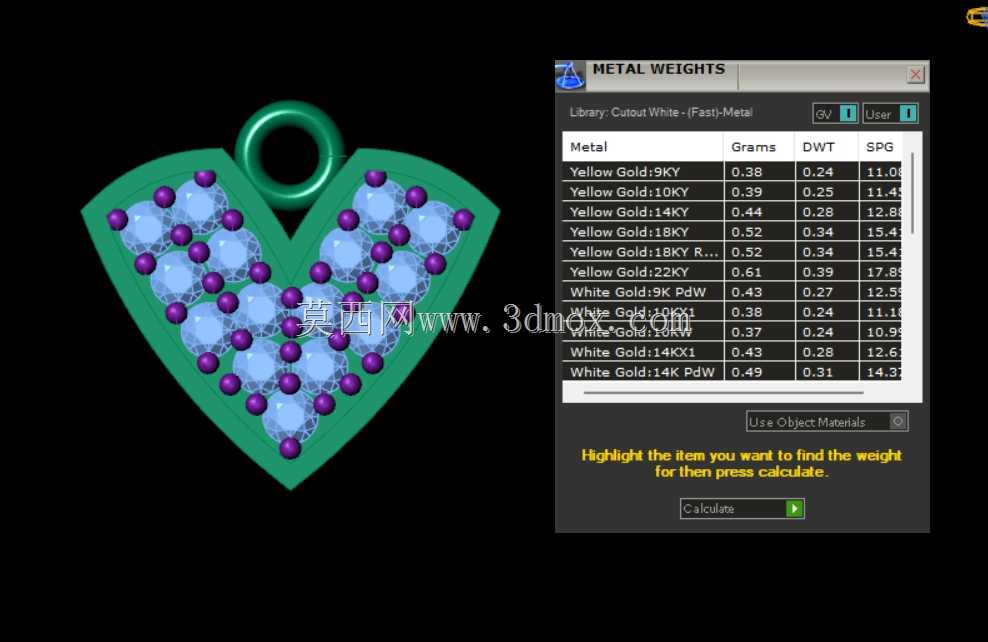Click the SPG column header
The height and width of the screenshot is (642, 988).
pos(880,147)
